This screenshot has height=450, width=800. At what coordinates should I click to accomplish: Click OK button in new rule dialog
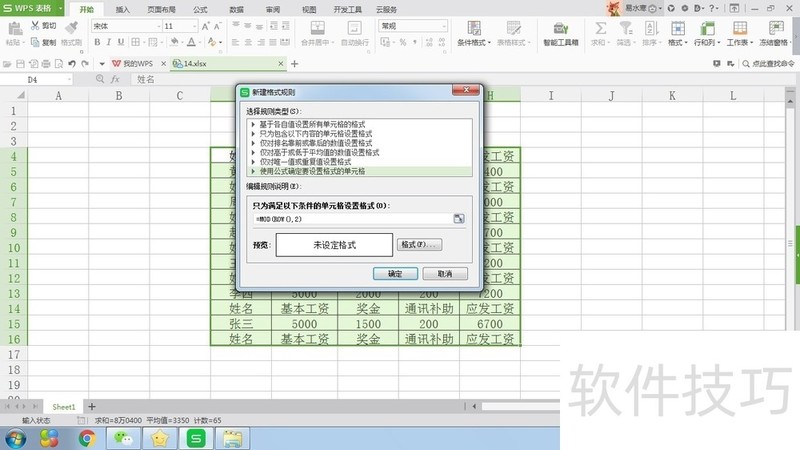(395, 274)
